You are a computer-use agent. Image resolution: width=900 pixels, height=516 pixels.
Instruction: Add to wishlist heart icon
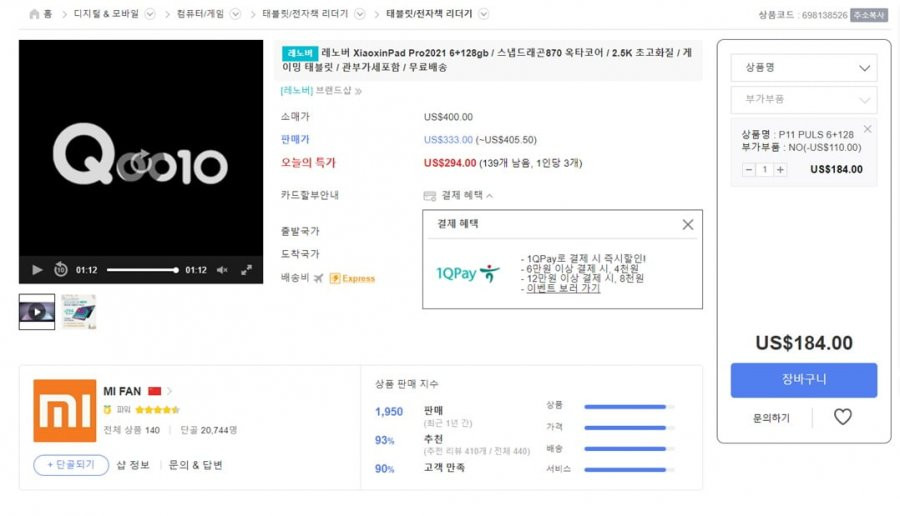click(843, 417)
